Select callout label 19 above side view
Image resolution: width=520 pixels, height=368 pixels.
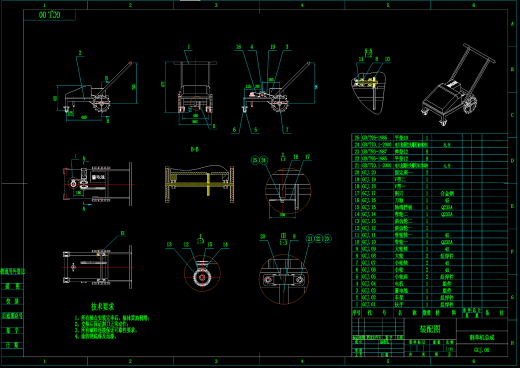pyautogui.click(x=273, y=47)
